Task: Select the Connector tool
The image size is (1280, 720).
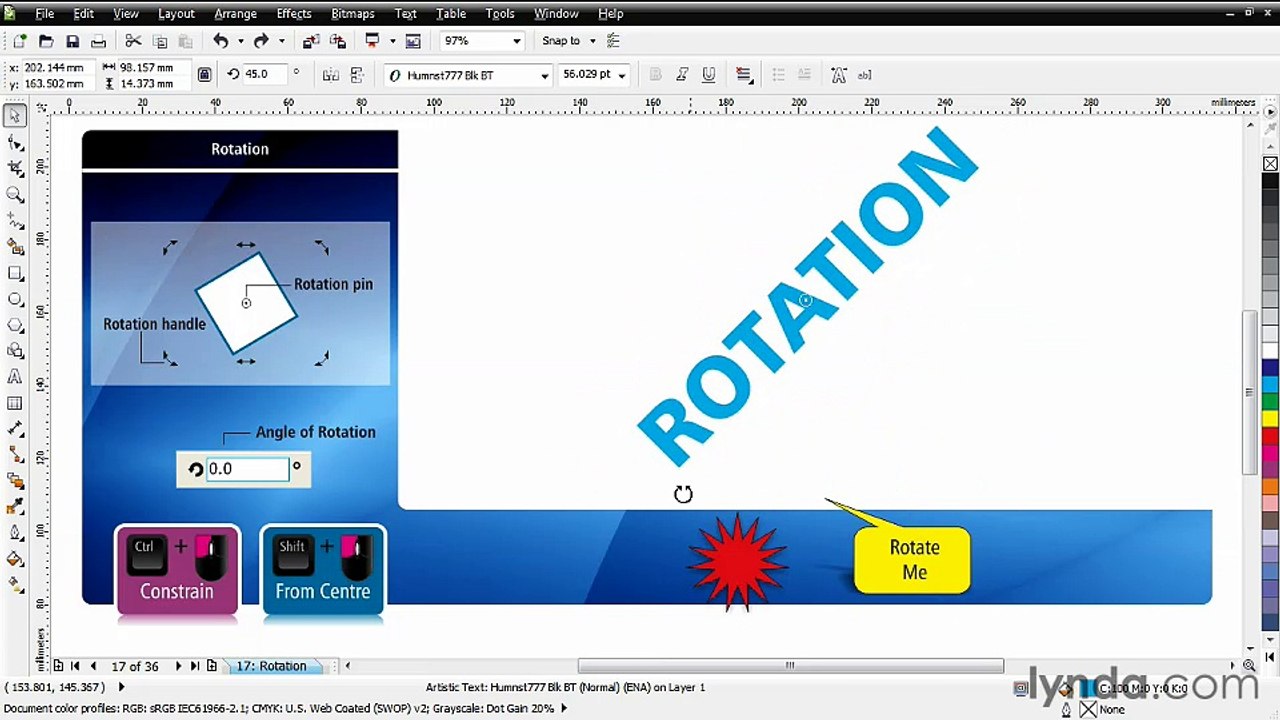Action: coord(15,455)
